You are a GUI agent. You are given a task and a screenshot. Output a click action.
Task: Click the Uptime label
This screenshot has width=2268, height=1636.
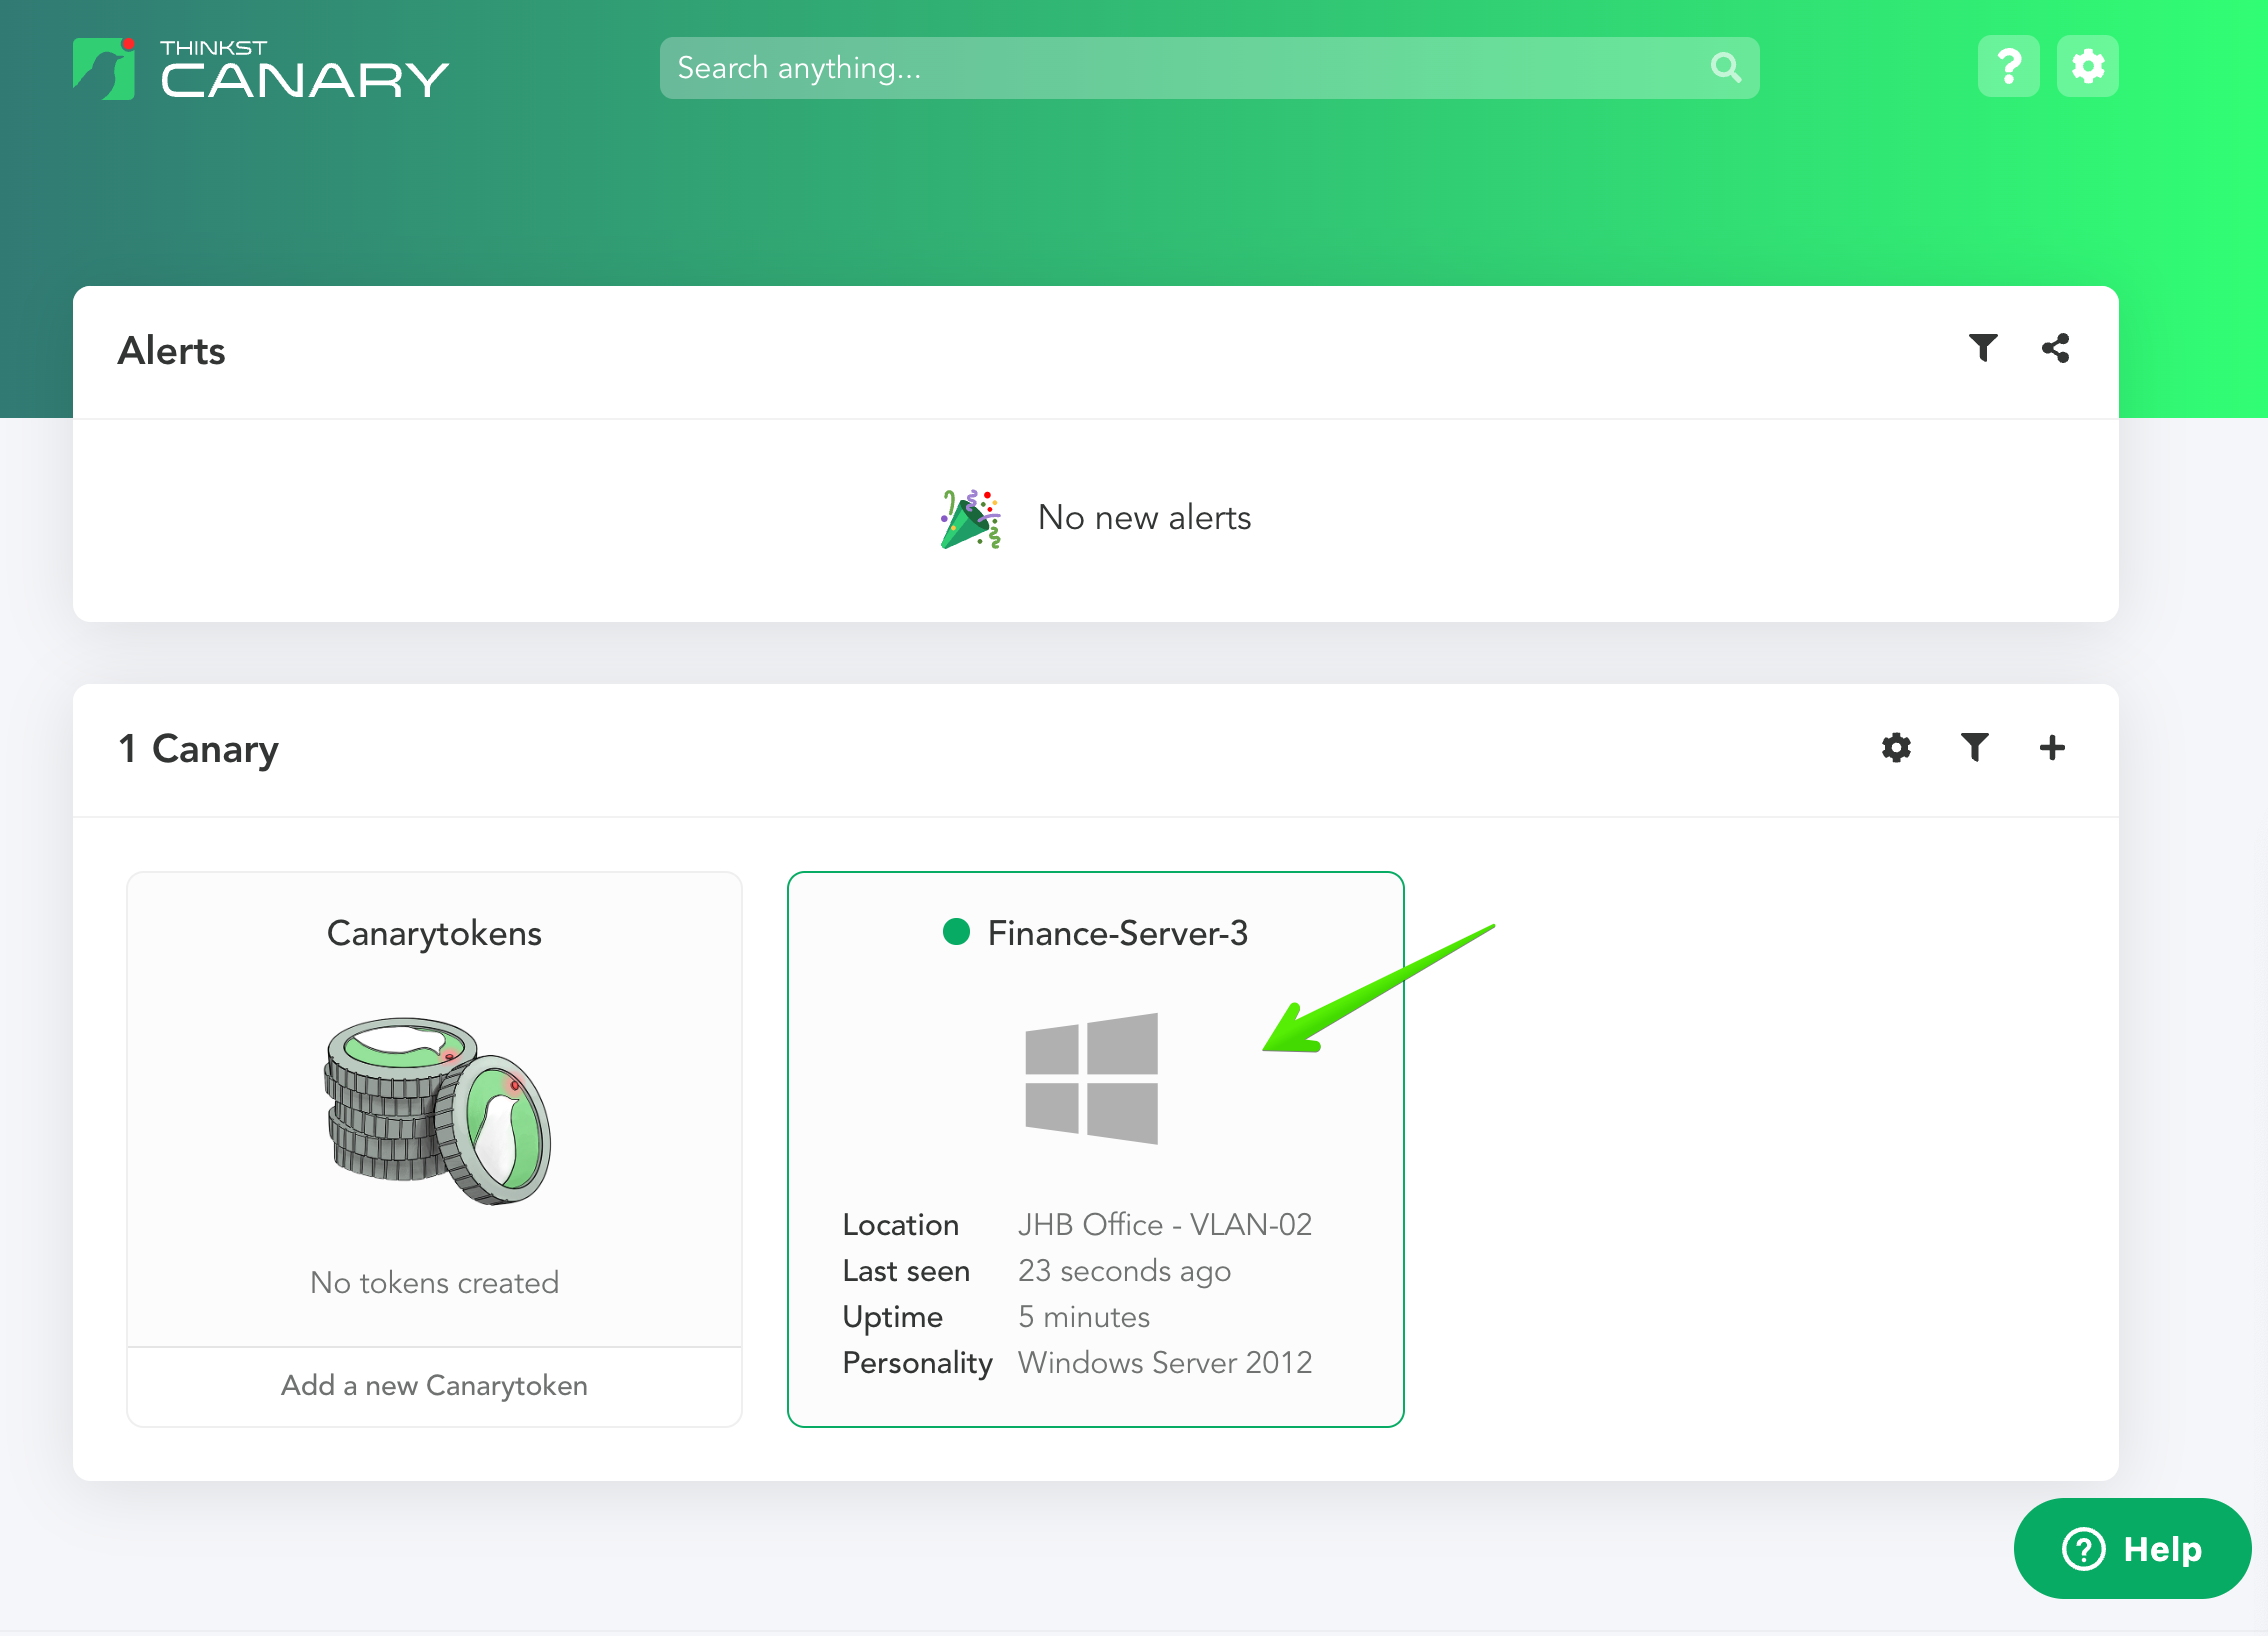(x=892, y=1316)
